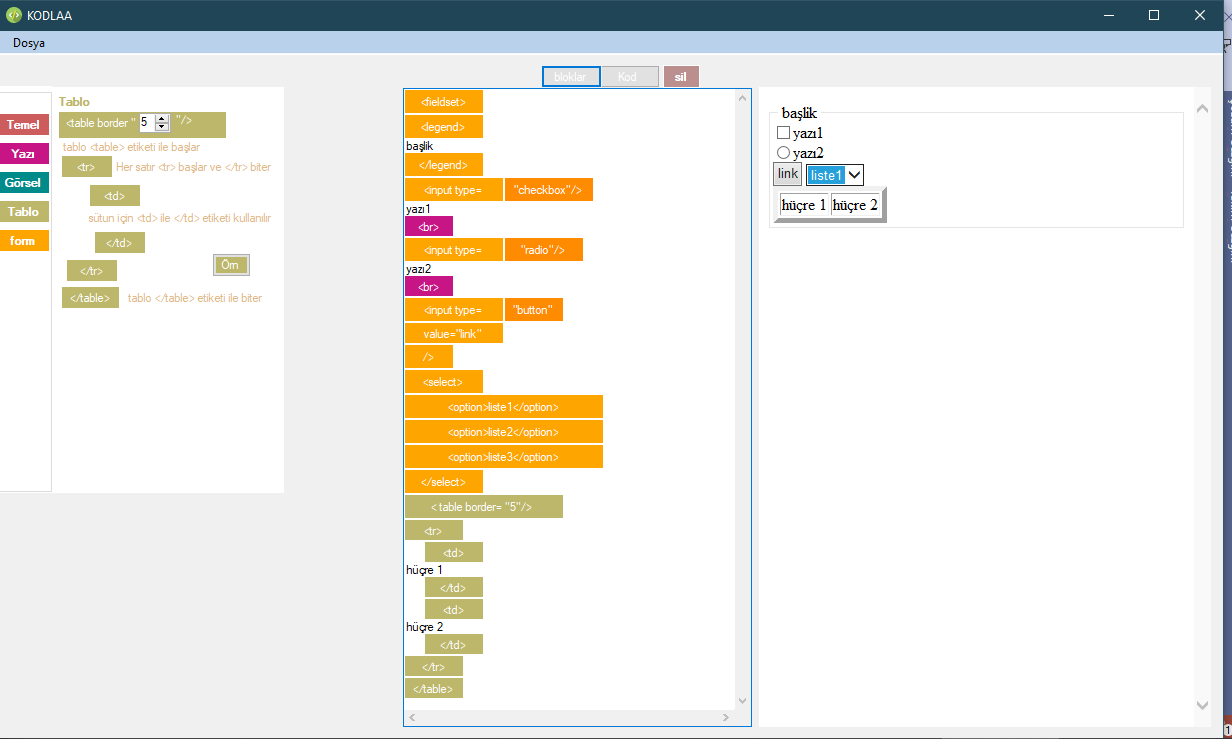Select the <fieldset> block in workspace

coord(444,101)
